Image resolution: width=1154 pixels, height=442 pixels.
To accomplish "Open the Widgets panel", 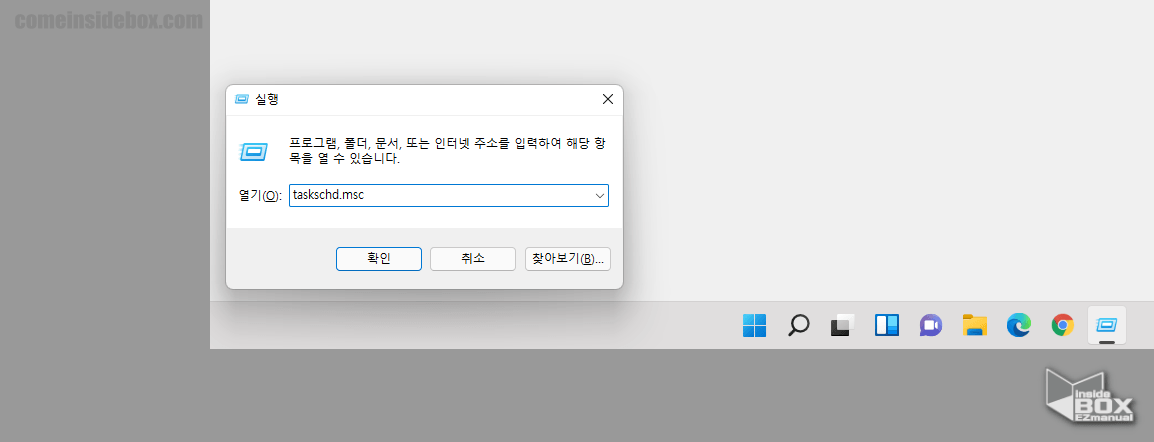I will 886,325.
